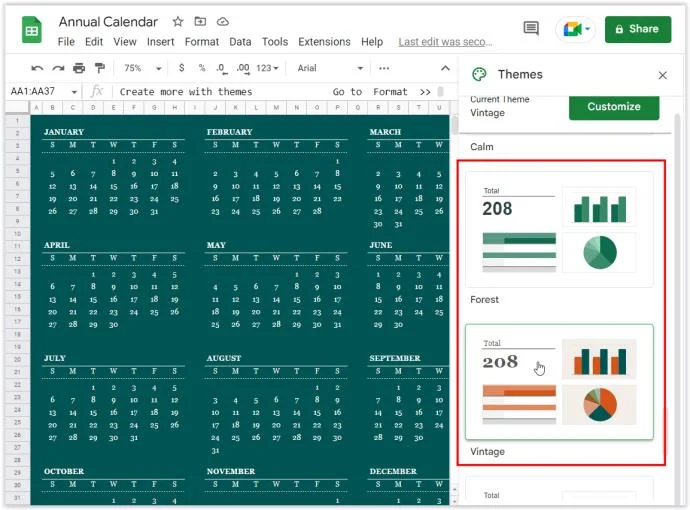Select the APRIL heading cell
The width and height of the screenshot is (690, 510).
[x=56, y=245]
